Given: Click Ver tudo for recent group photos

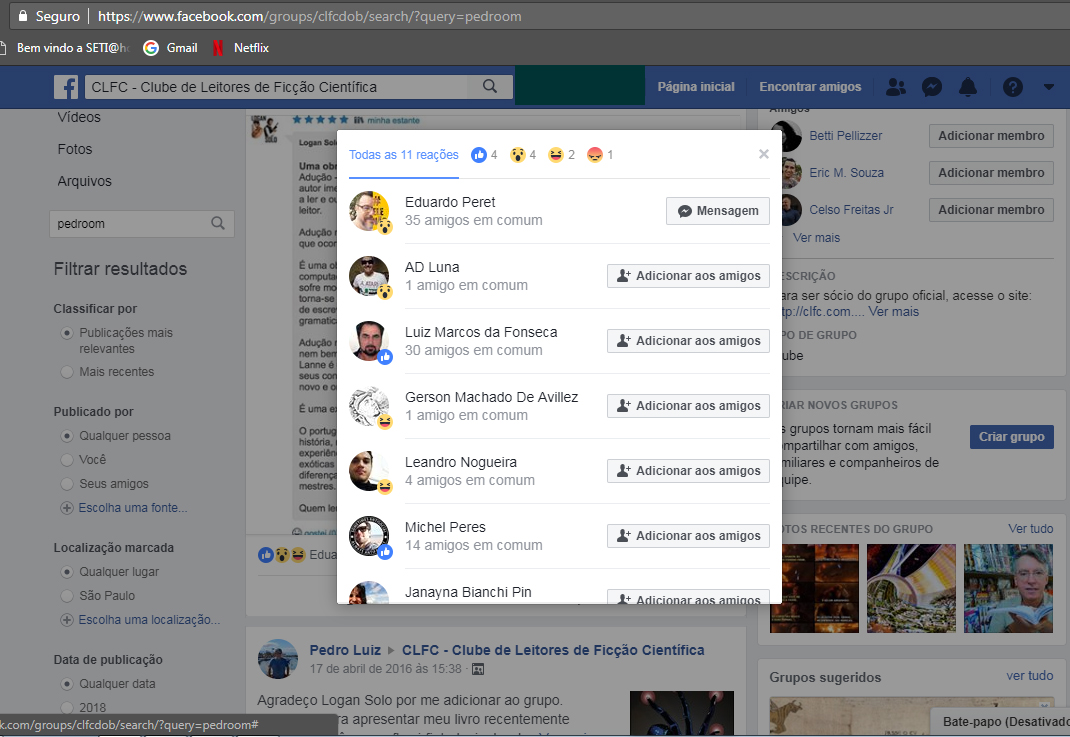Looking at the screenshot, I should click(1030, 529).
